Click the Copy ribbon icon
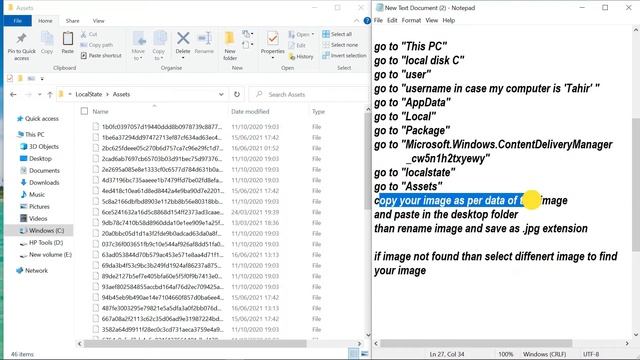This screenshot has height=360, width=640. [47, 39]
